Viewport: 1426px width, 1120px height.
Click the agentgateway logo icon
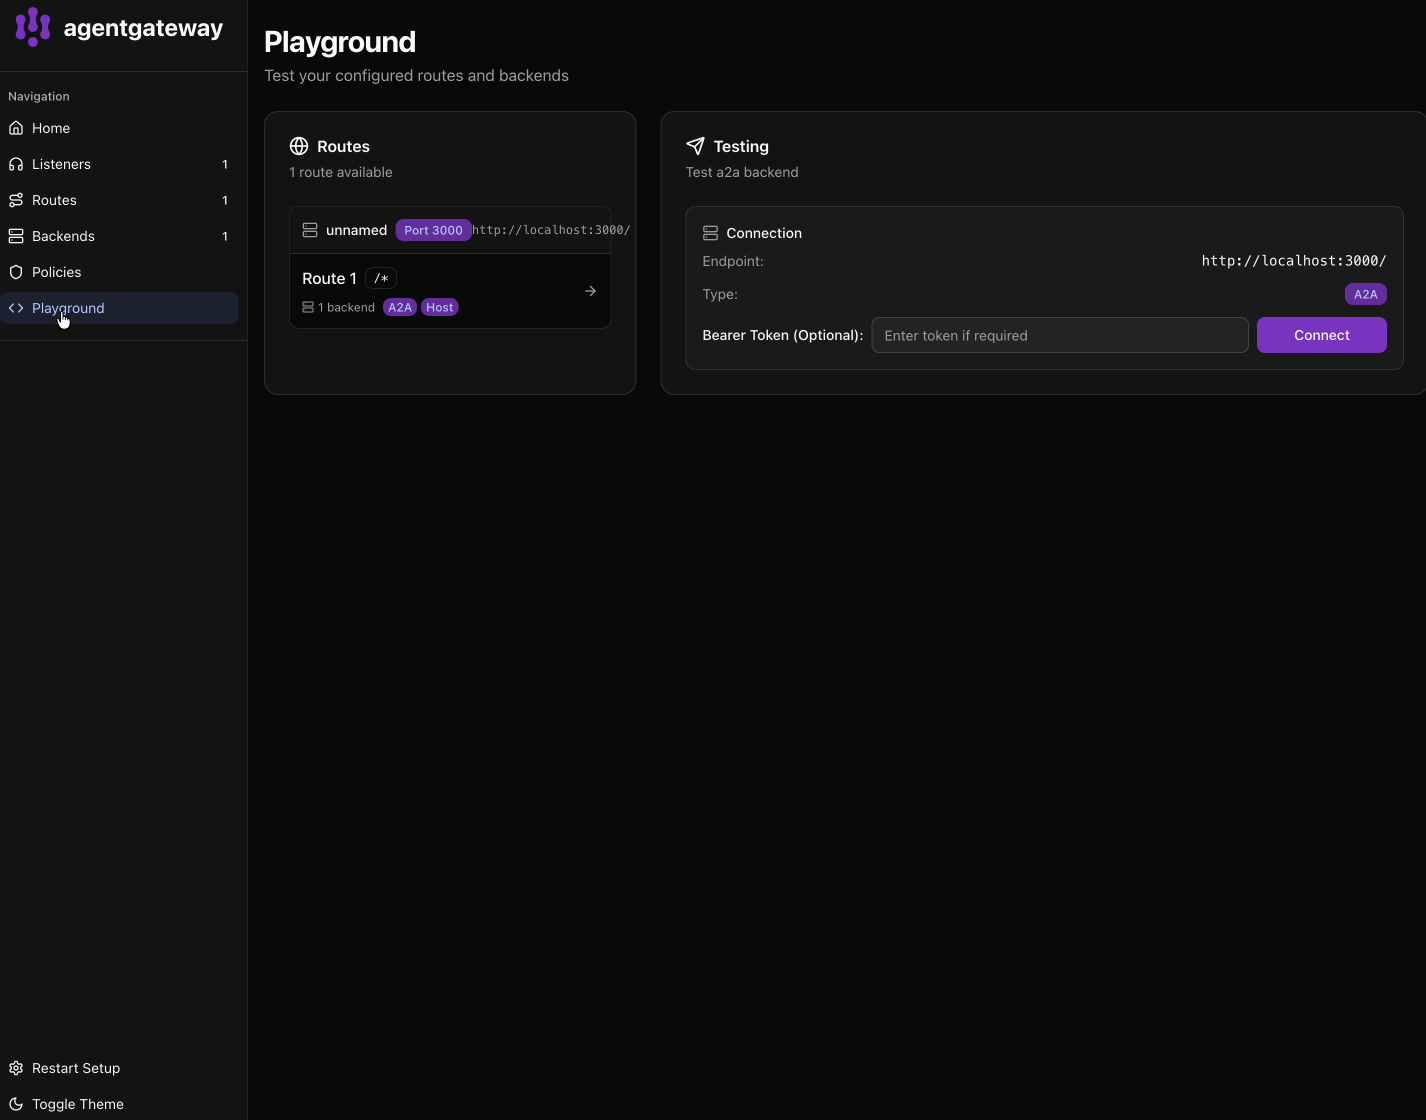click(33, 27)
